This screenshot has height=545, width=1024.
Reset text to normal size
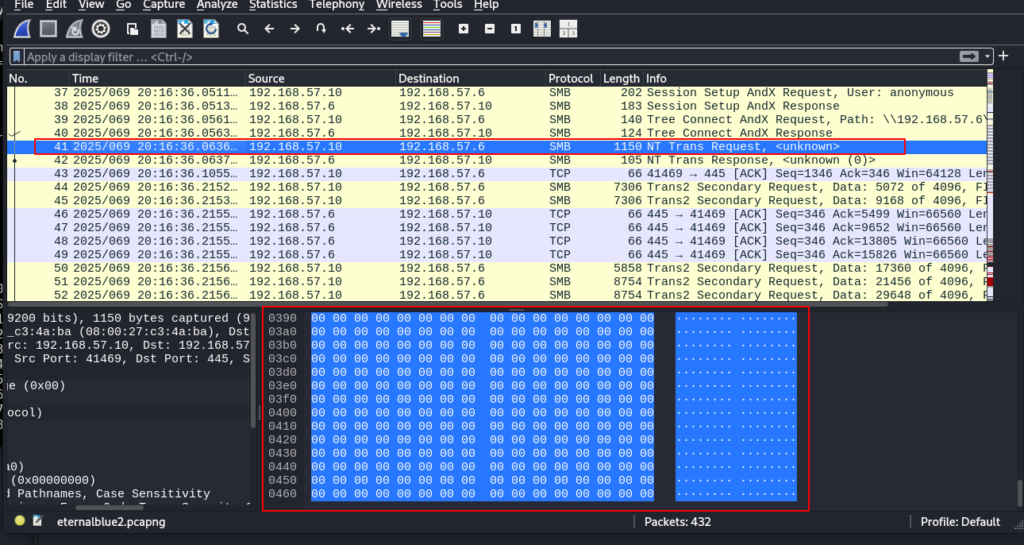[x=516, y=29]
